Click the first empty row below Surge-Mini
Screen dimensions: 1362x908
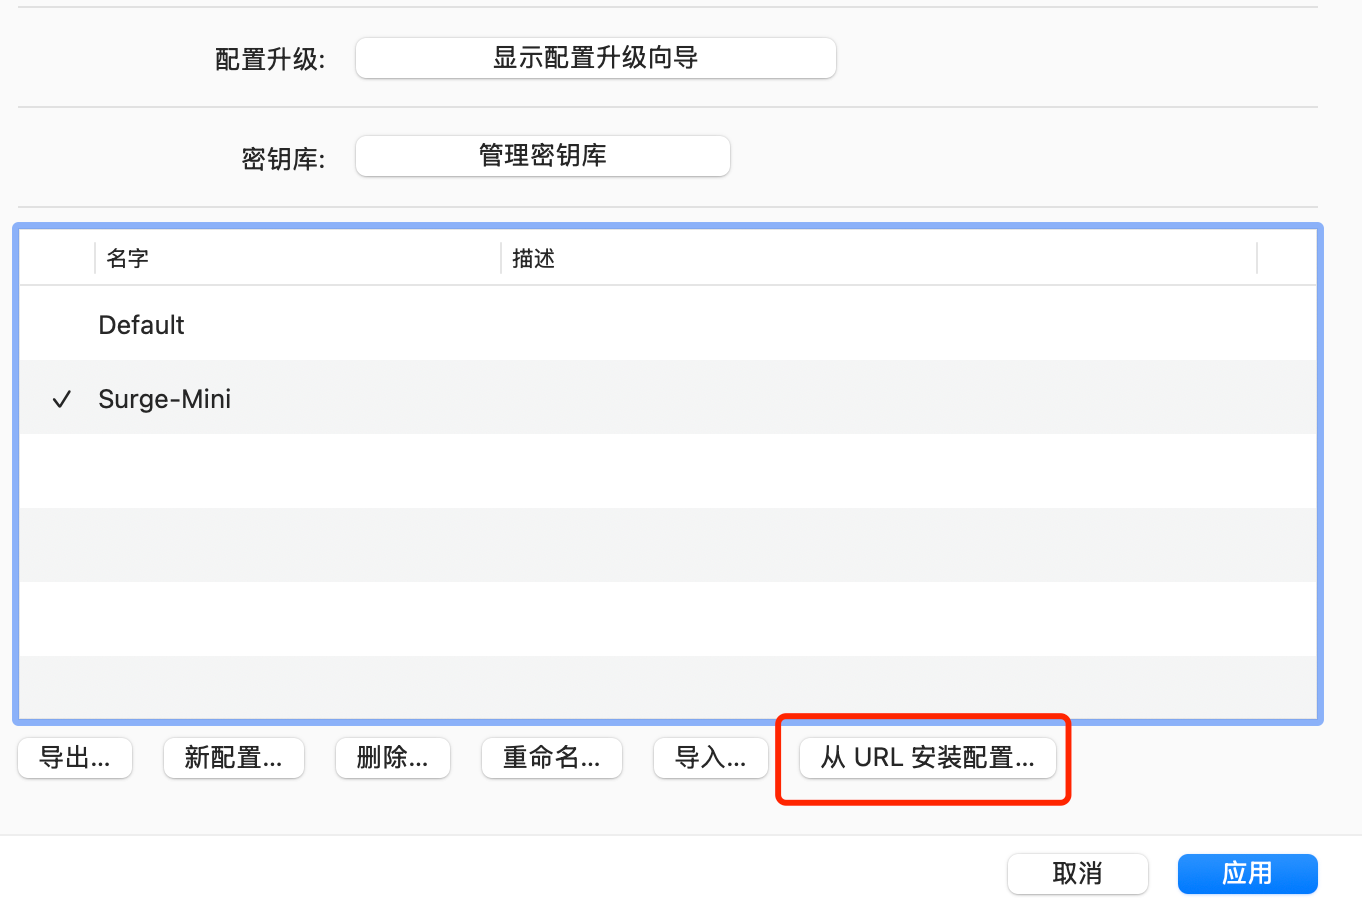click(x=667, y=471)
